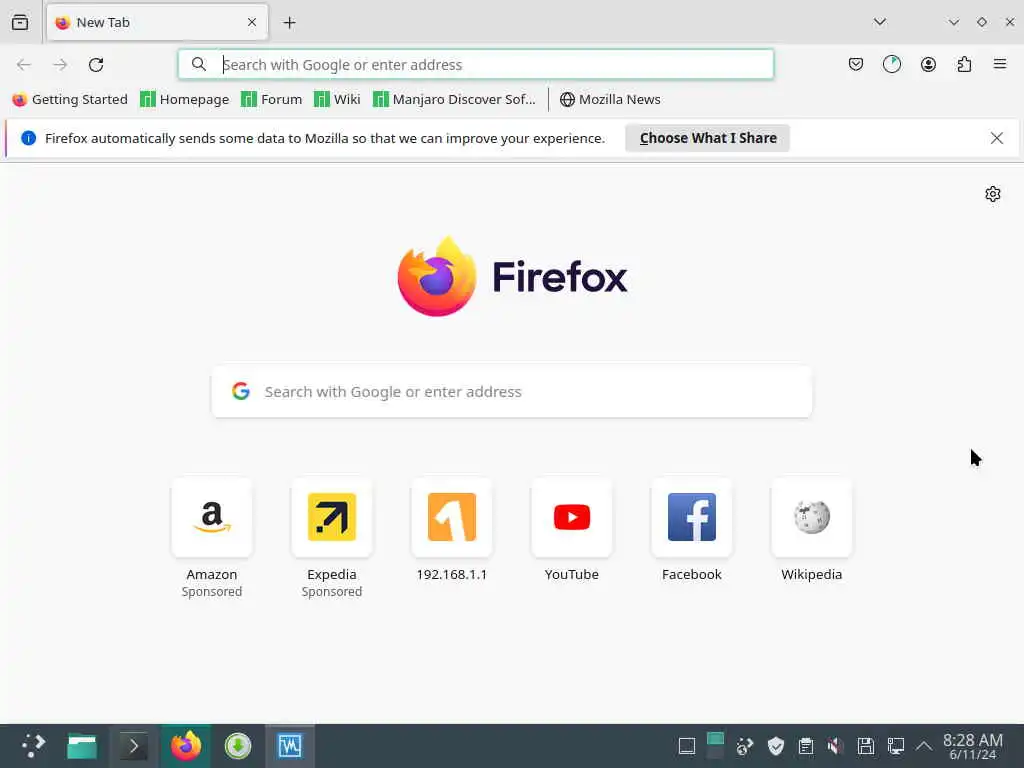Open the Extensions panel
Image resolution: width=1024 pixels, height=768 pixels.
coord(964,64)
